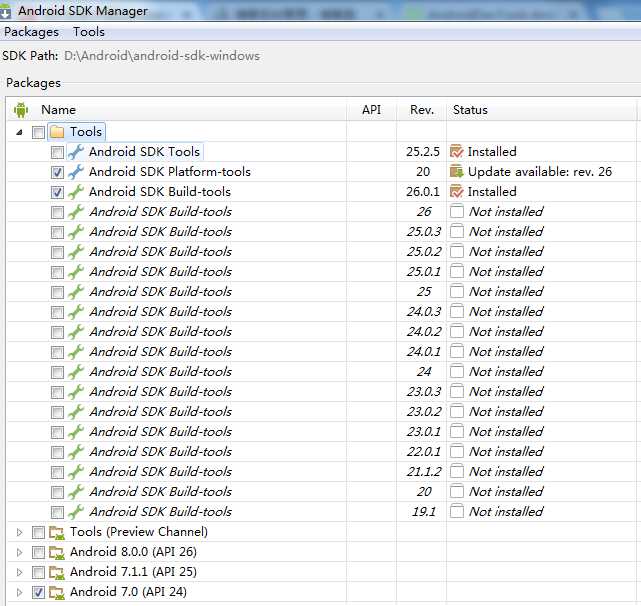Click green wrench icon of Build-tools 25.0.2
This screenshot has width=641, height=606.
tap(76, 252)
